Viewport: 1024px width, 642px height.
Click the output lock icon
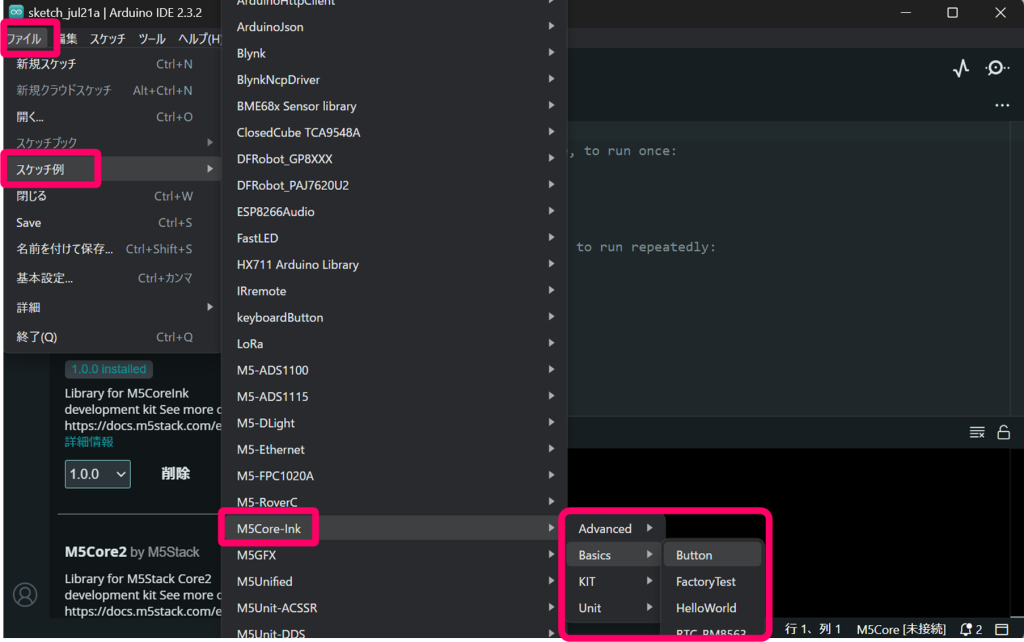click(1004, 432)
